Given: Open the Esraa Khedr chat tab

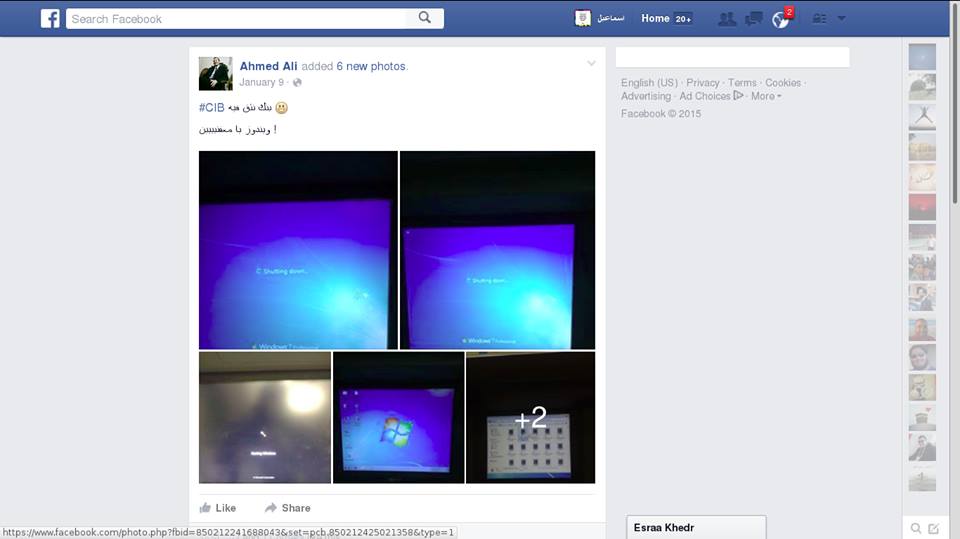Looking at the screenshot, I should pyautogui.click(x=696, y=527).
